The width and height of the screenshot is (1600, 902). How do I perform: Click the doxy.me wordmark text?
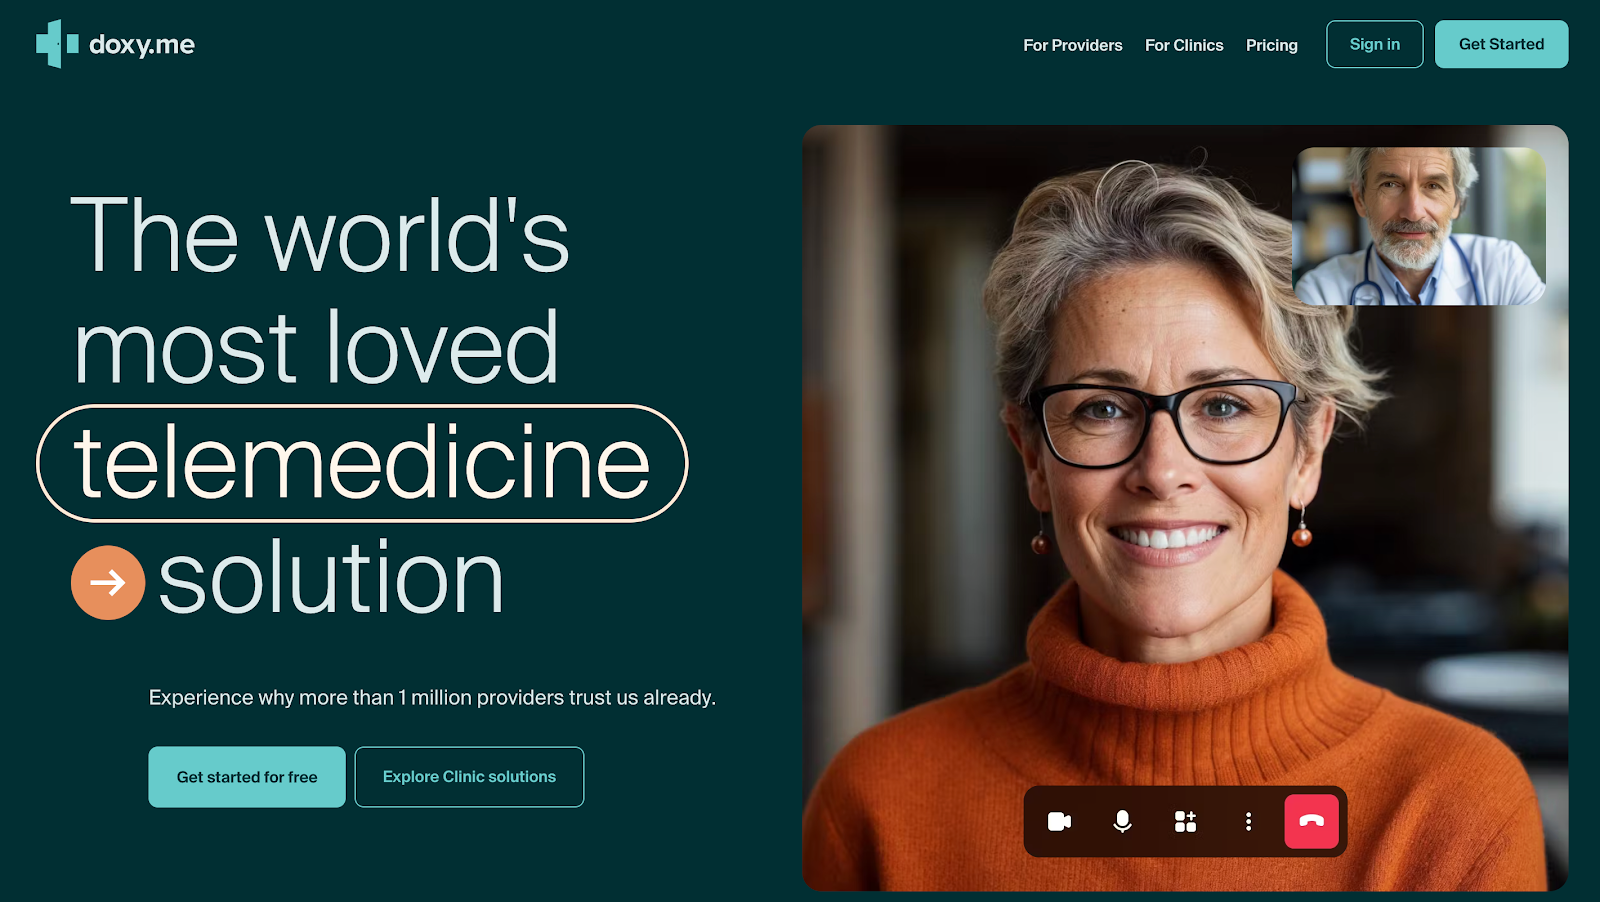pos(142,45)
